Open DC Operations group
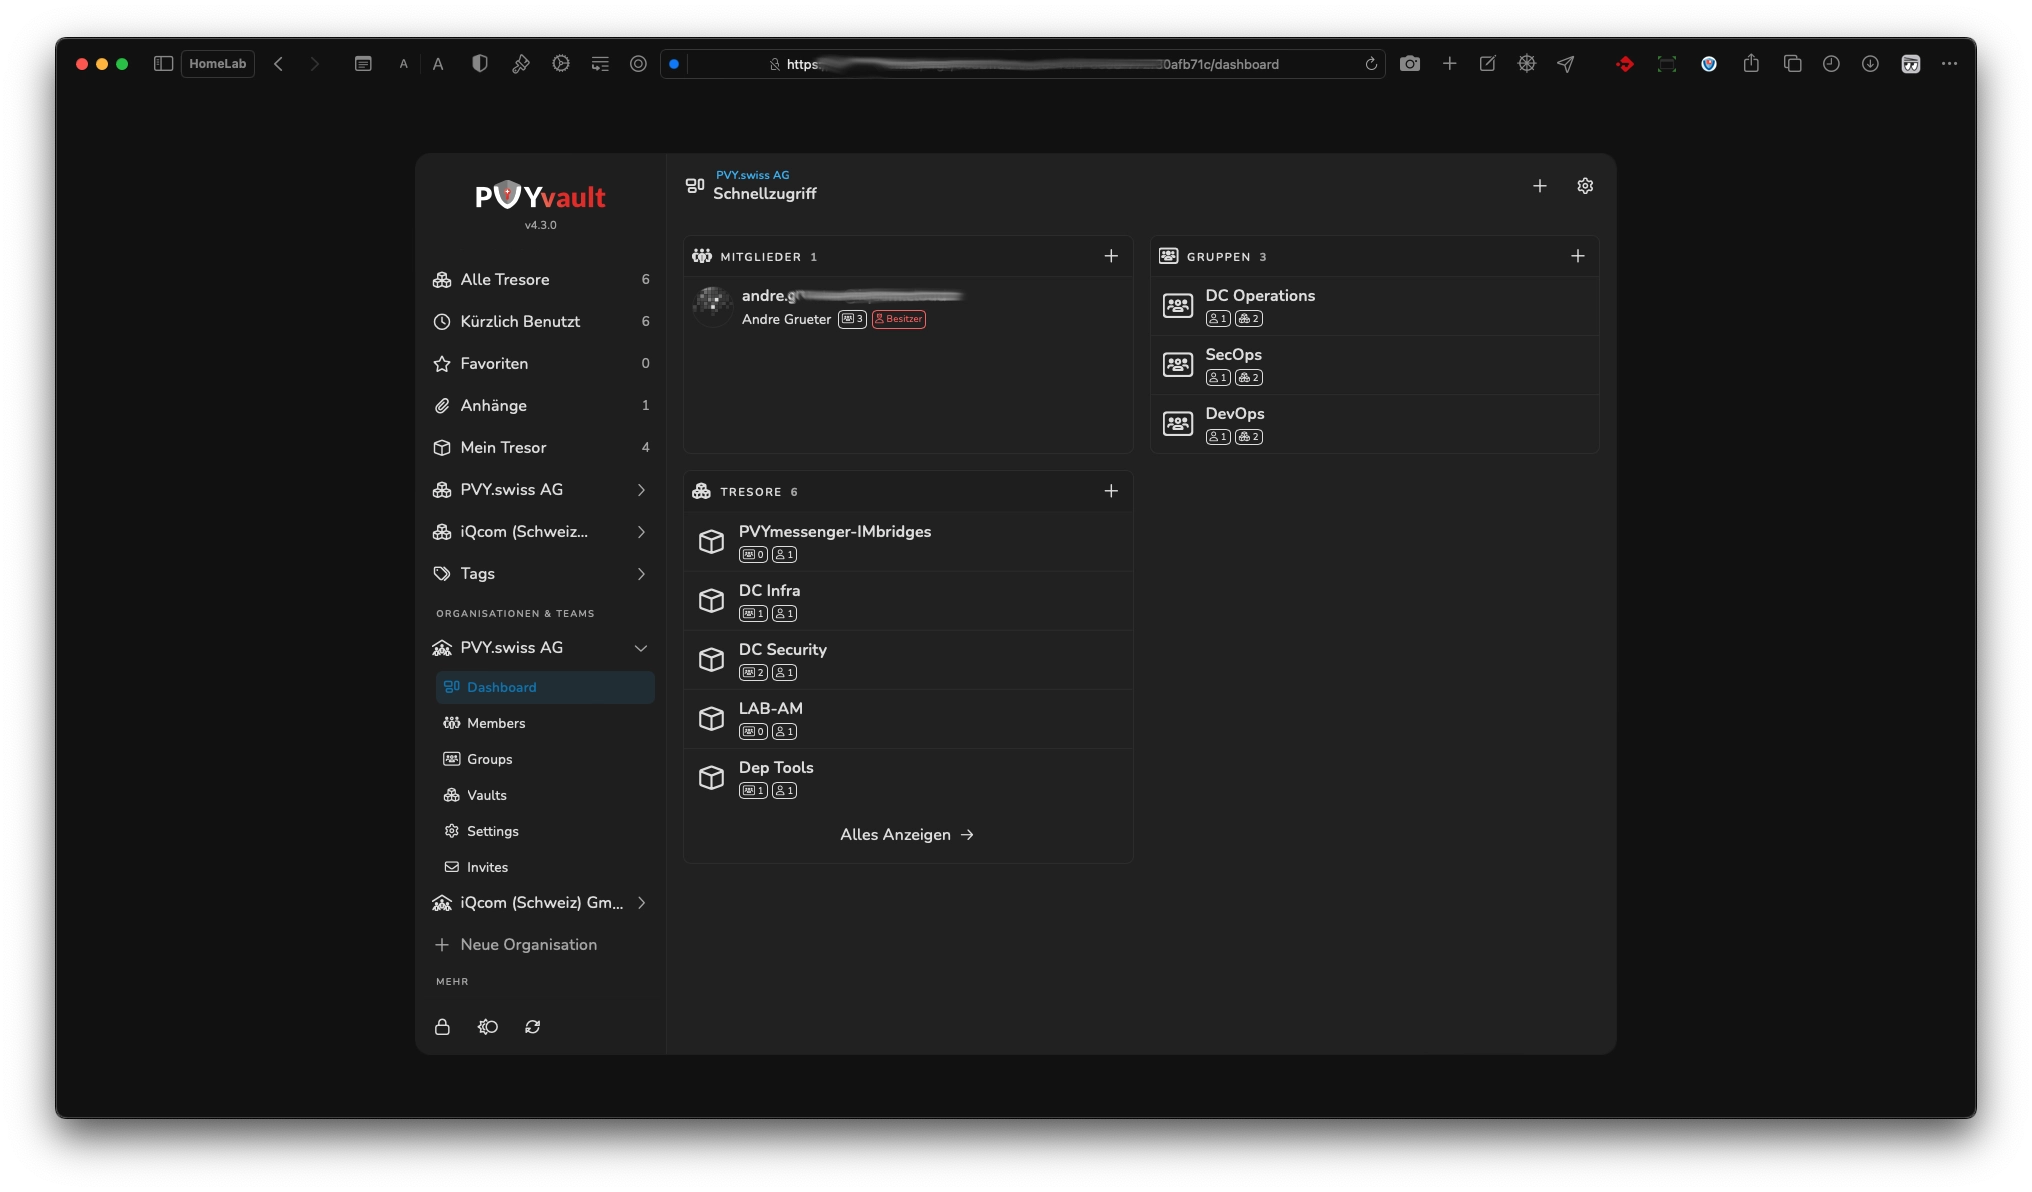The width and height of the screenshot is (2032, 1192). [1374, 306]
